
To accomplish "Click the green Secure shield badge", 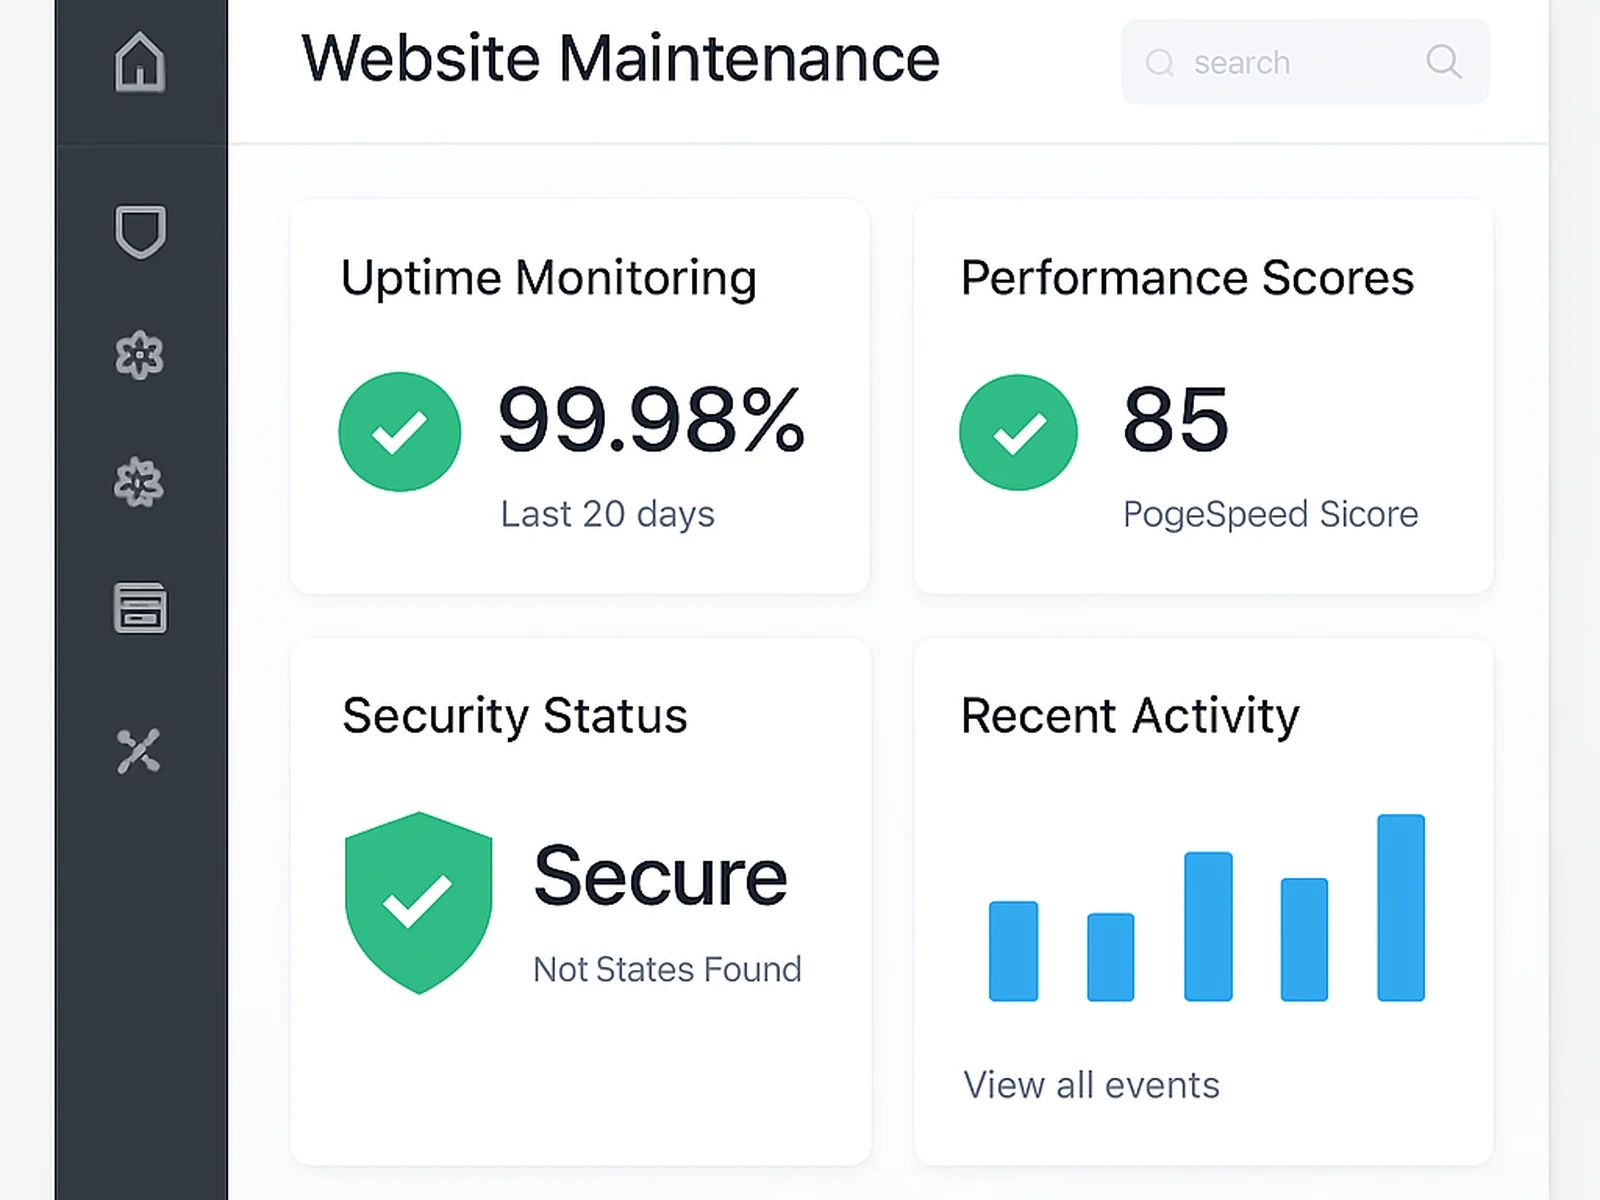I will pyautogui.click(x=419, y=900).
